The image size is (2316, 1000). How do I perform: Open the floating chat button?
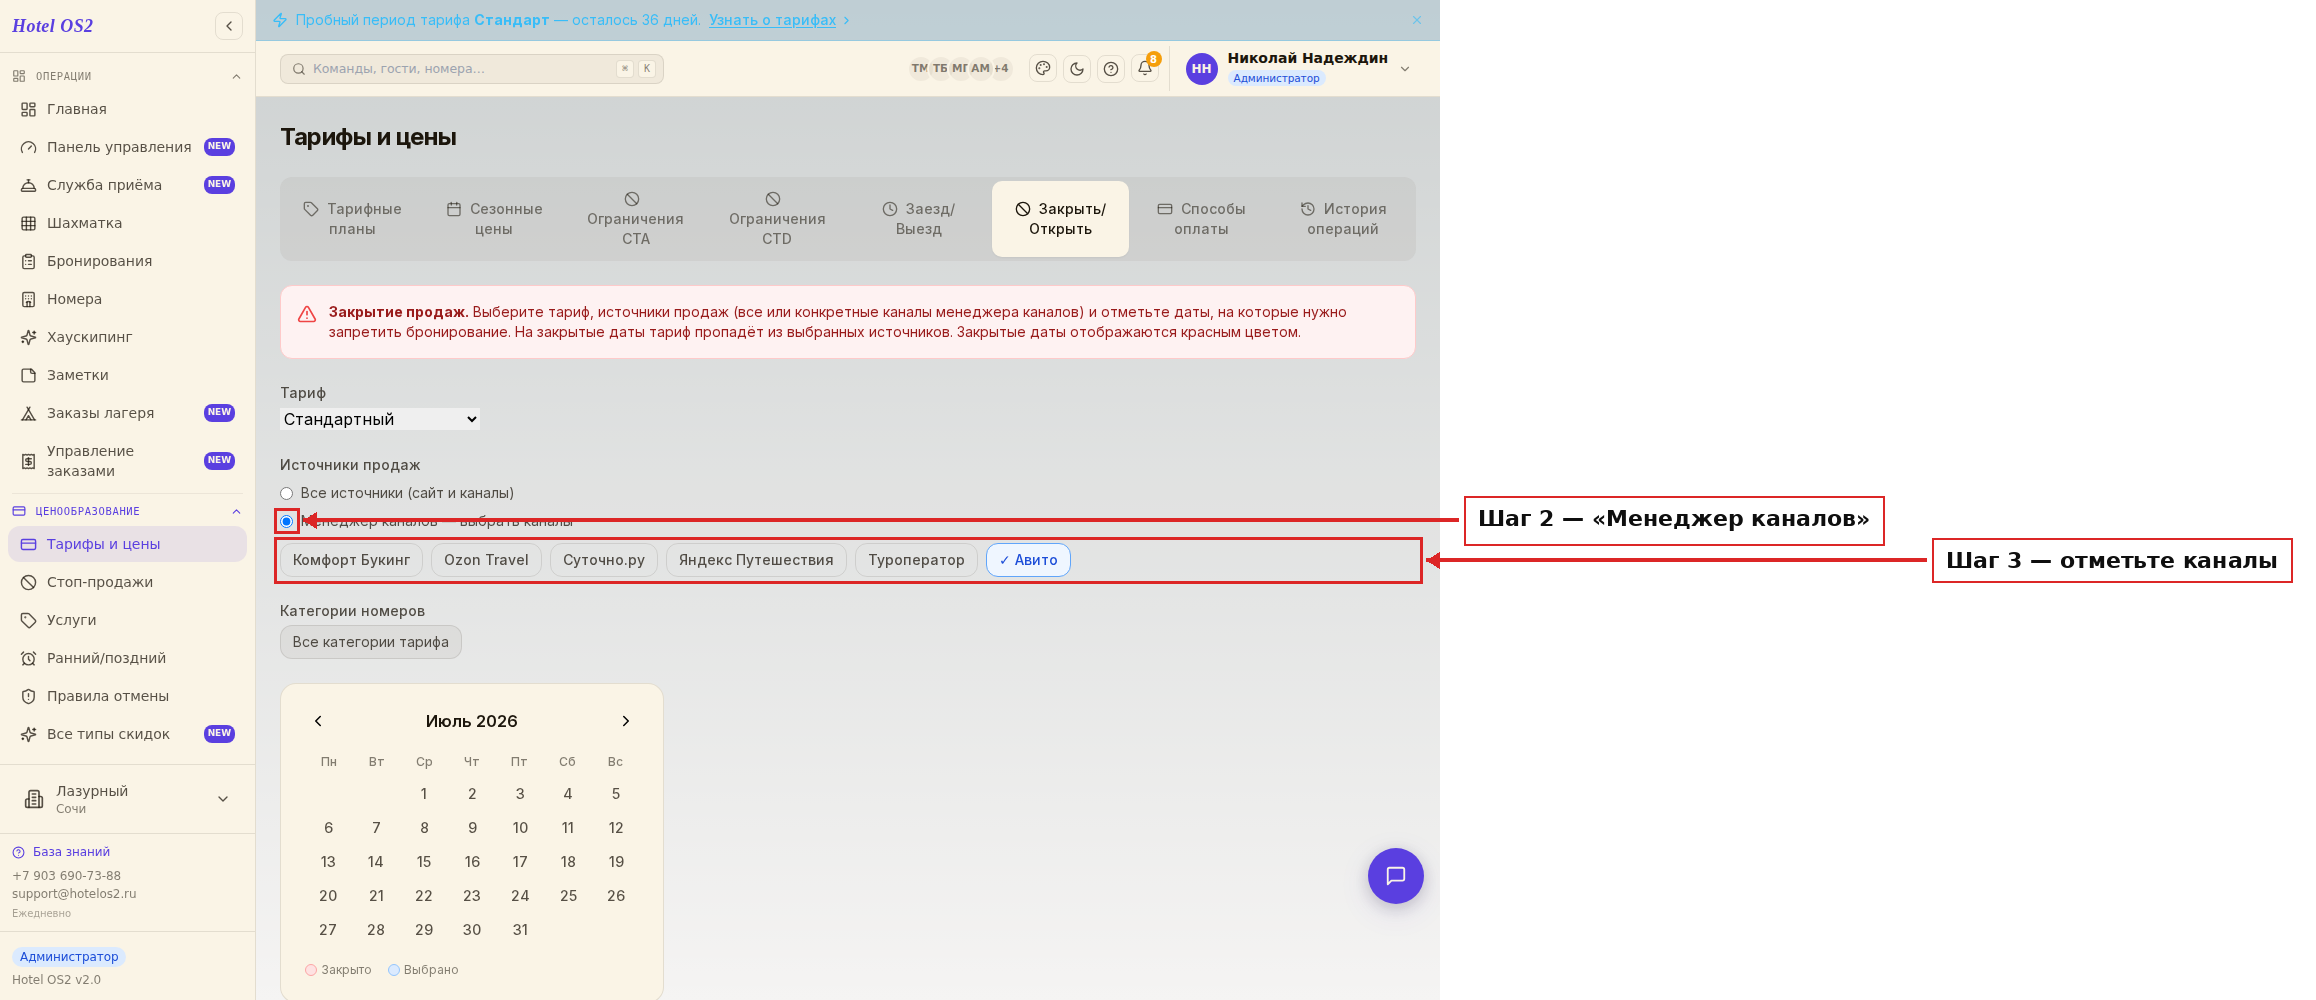pos(1396,876)
